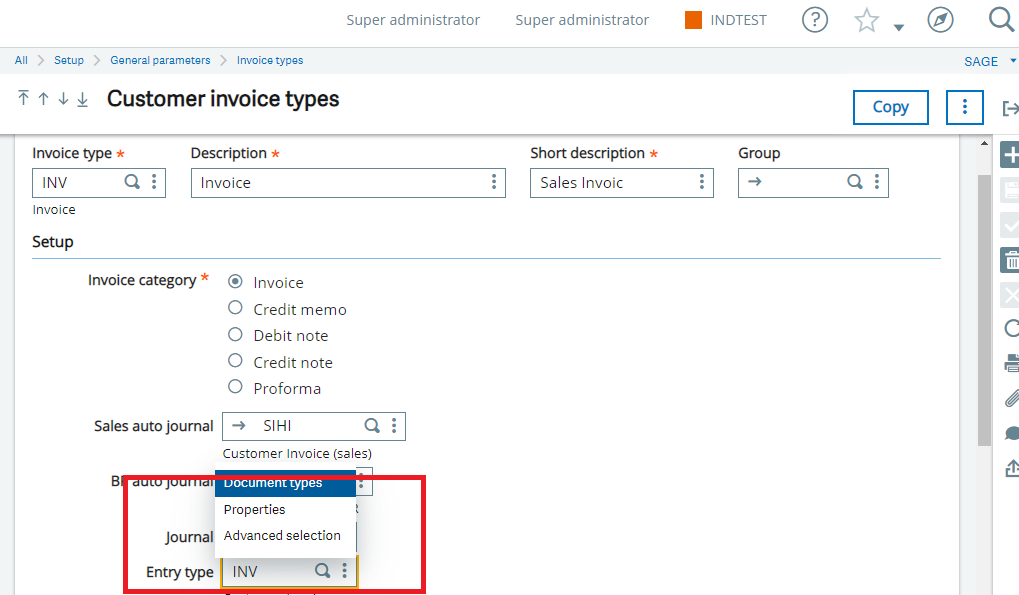
Task: Click General parameters breadcrumb link
Action: coord(161,60)
